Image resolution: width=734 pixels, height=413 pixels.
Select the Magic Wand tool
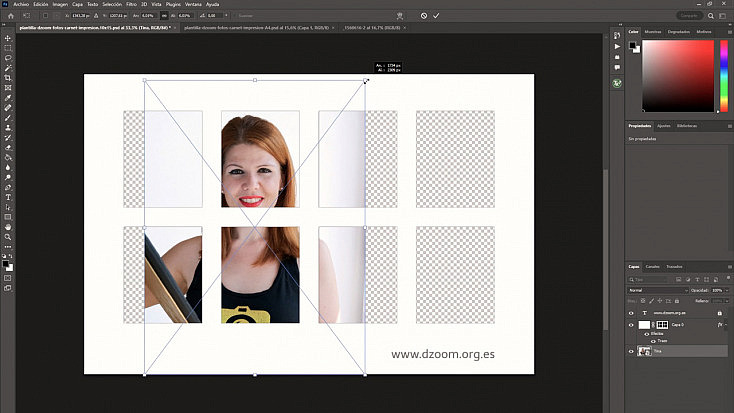8,68
